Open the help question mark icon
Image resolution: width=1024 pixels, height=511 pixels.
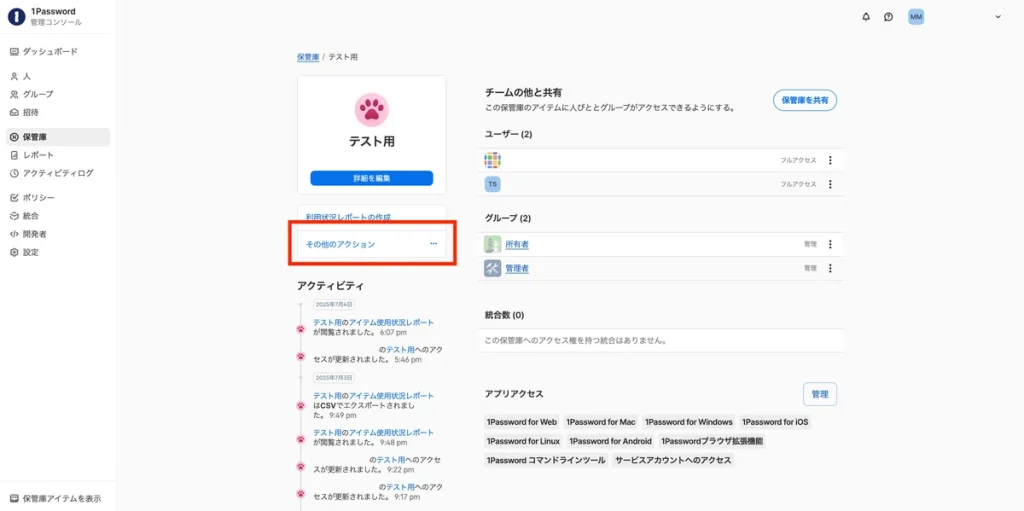[888, 17]
